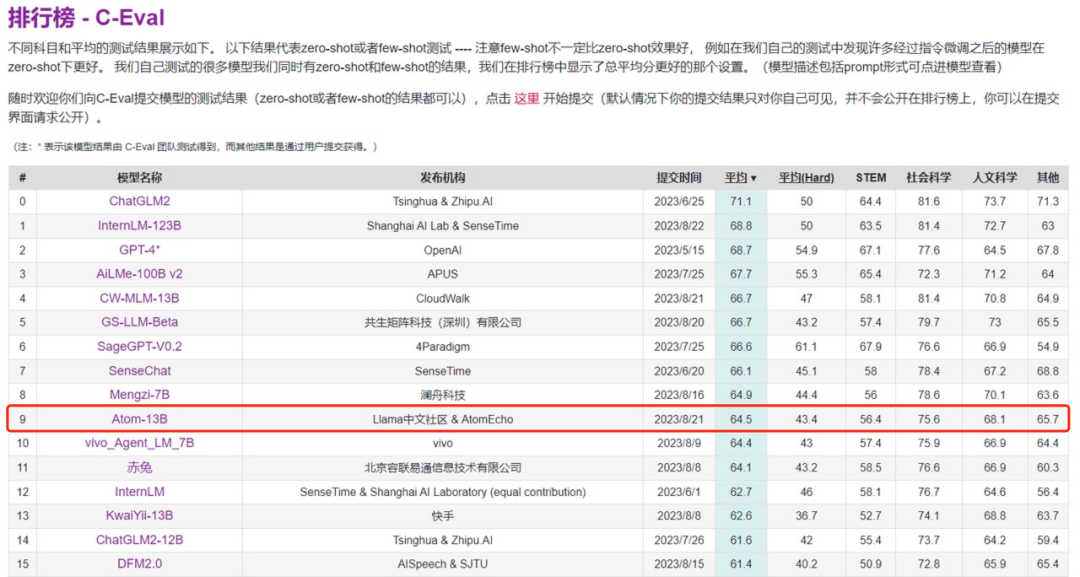This screenshot has width=1080, height=577.
Task: Select the 67.9 STEM score cell
Action: (x=871, y=346)
